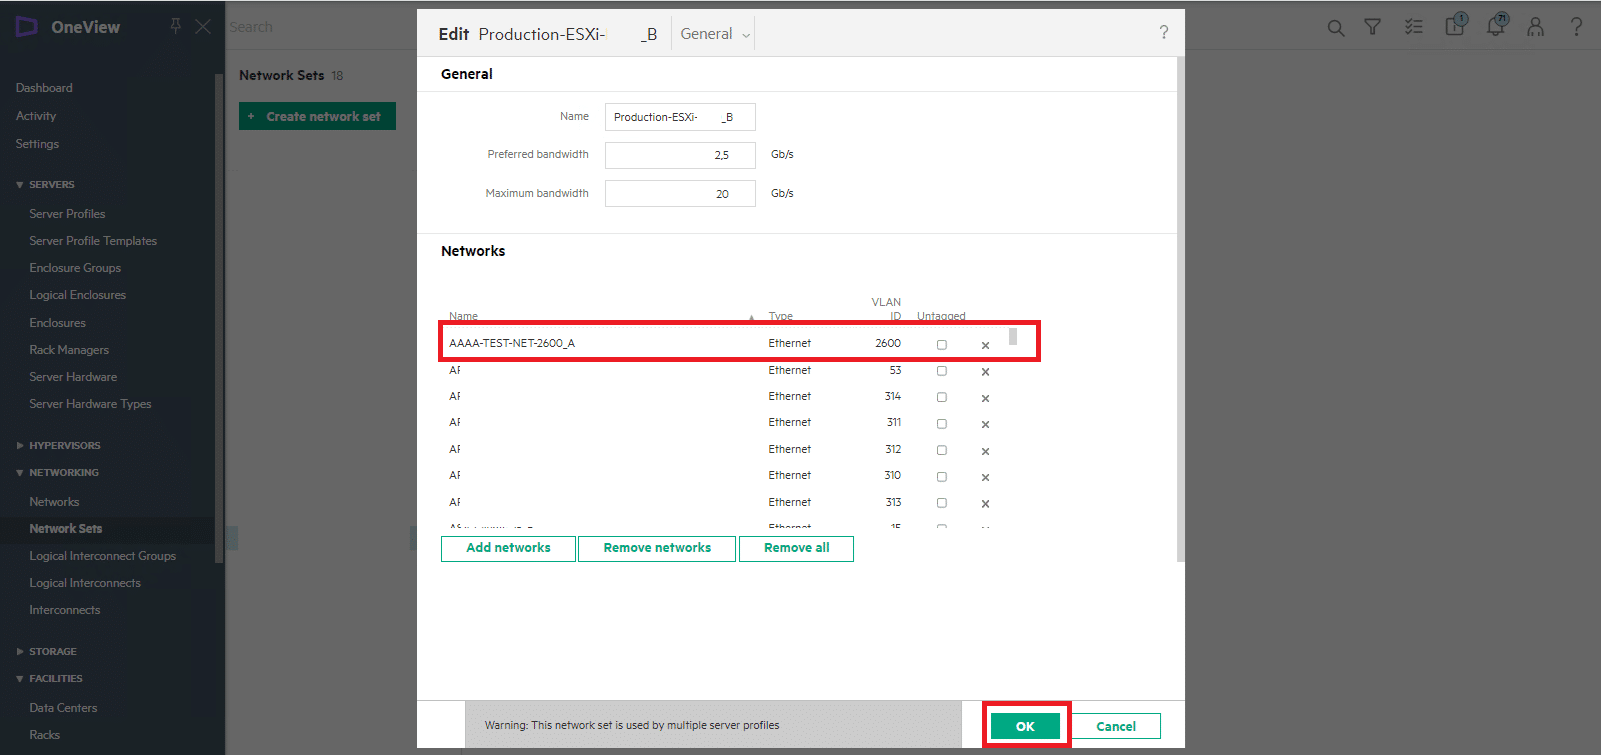Toggle Untagged for VLAN 311 network
The image size is (1601, 755).
coord(941,424)
